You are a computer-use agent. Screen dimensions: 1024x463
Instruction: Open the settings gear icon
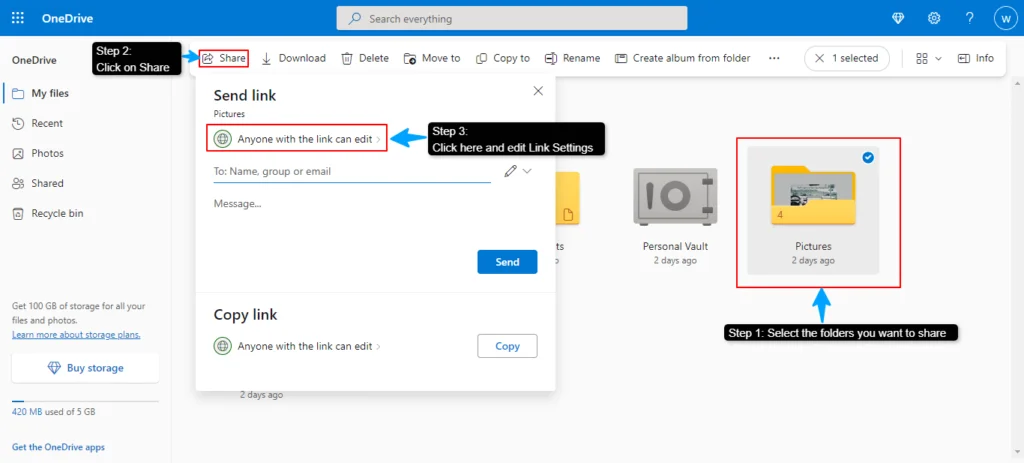934,18
